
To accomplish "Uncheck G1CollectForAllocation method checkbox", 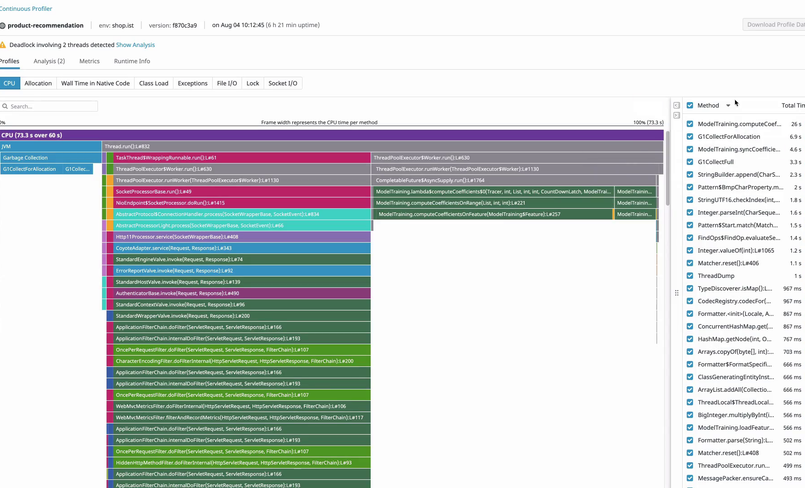I will [689, 136].
